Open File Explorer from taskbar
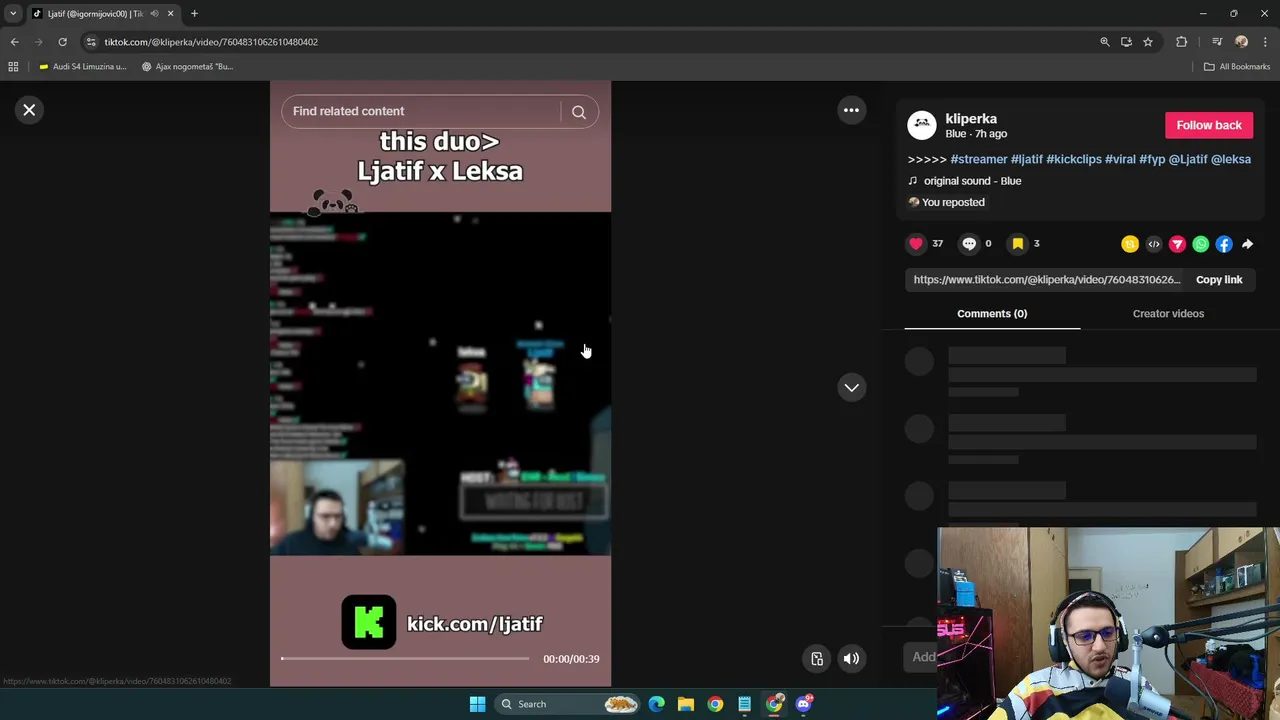Screen dimensions: 1280x720 pos(686,704)
